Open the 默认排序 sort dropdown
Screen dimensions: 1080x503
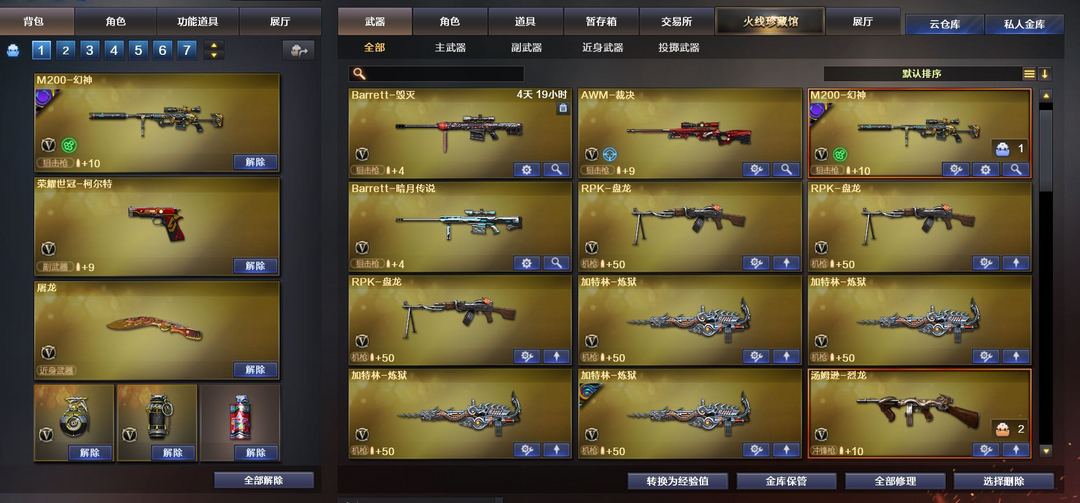[922, 74]
